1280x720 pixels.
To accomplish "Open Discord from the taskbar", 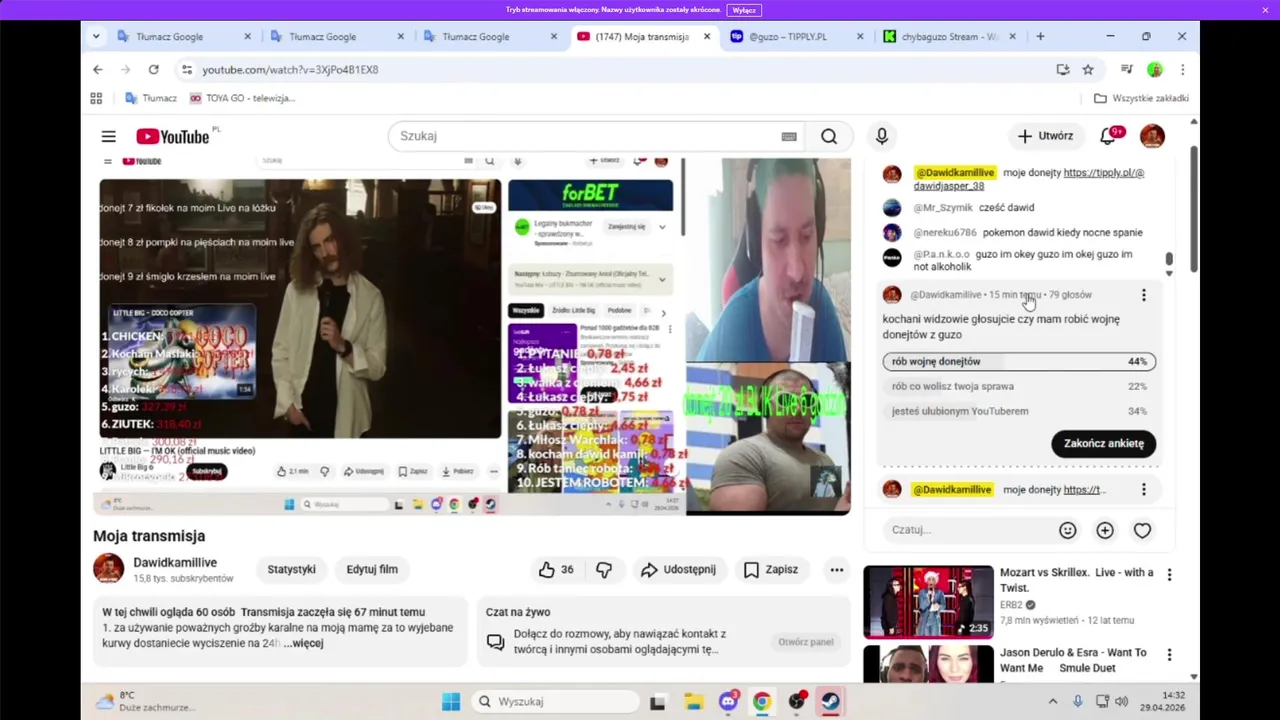I will click(x=728, y=701).
